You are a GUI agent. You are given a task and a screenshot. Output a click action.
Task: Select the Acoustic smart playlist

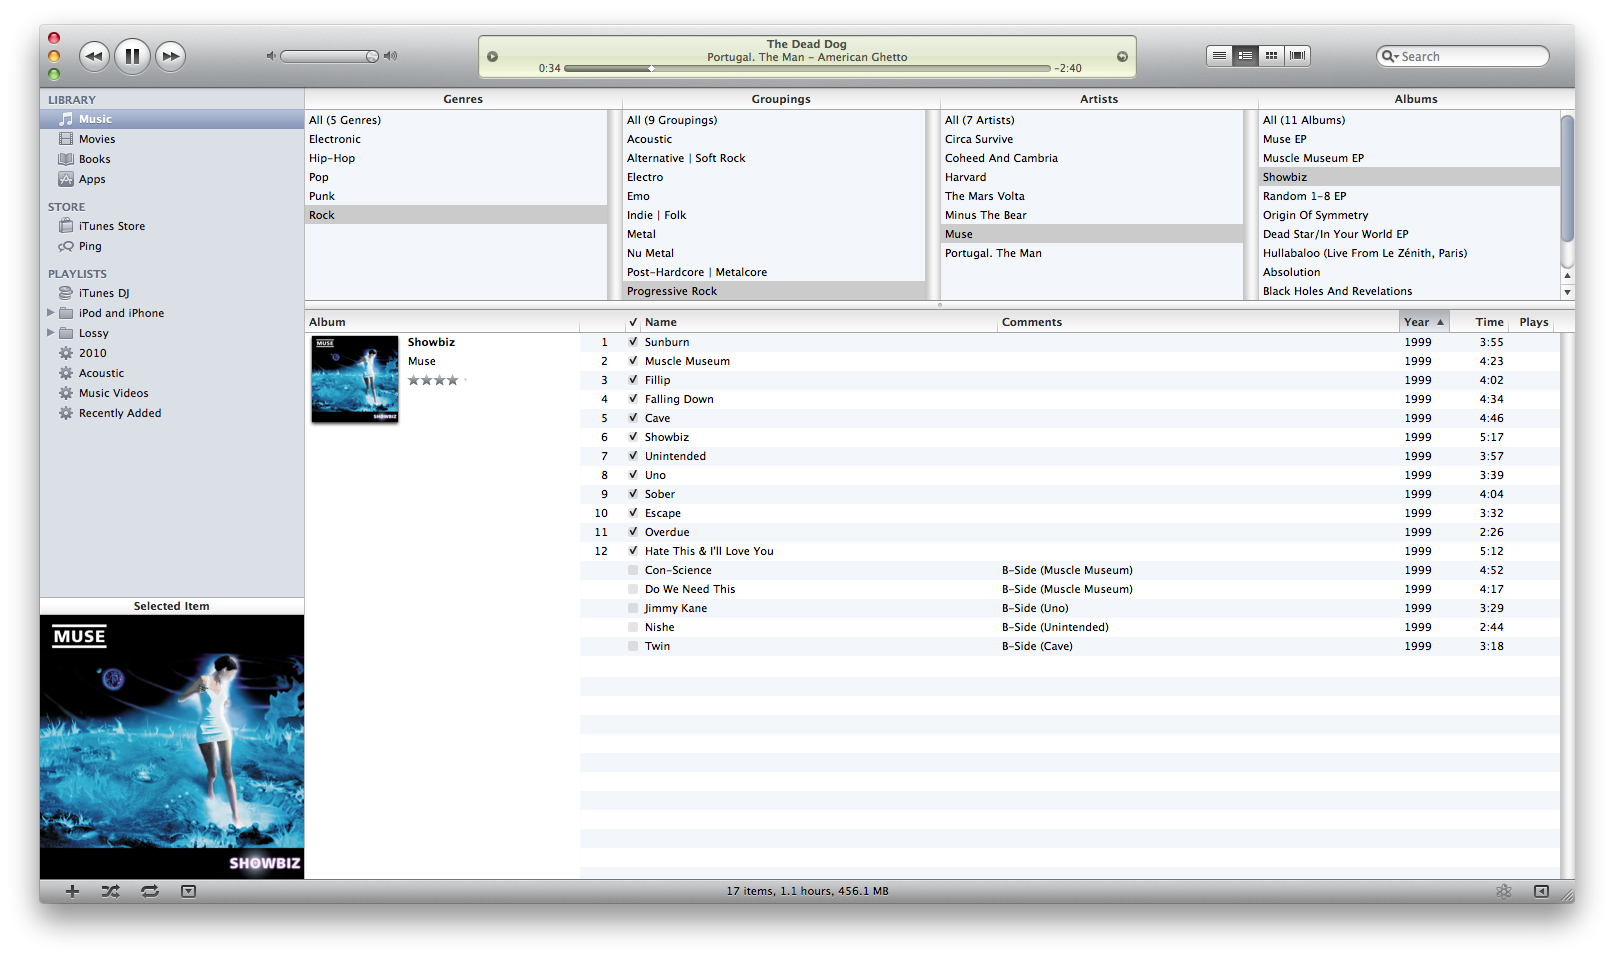(172, 373)
